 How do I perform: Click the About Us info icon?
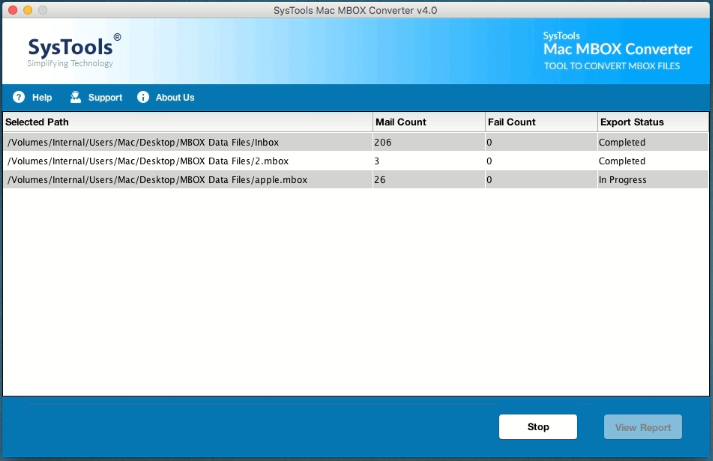pyautogui.click(x=143, y=97)
